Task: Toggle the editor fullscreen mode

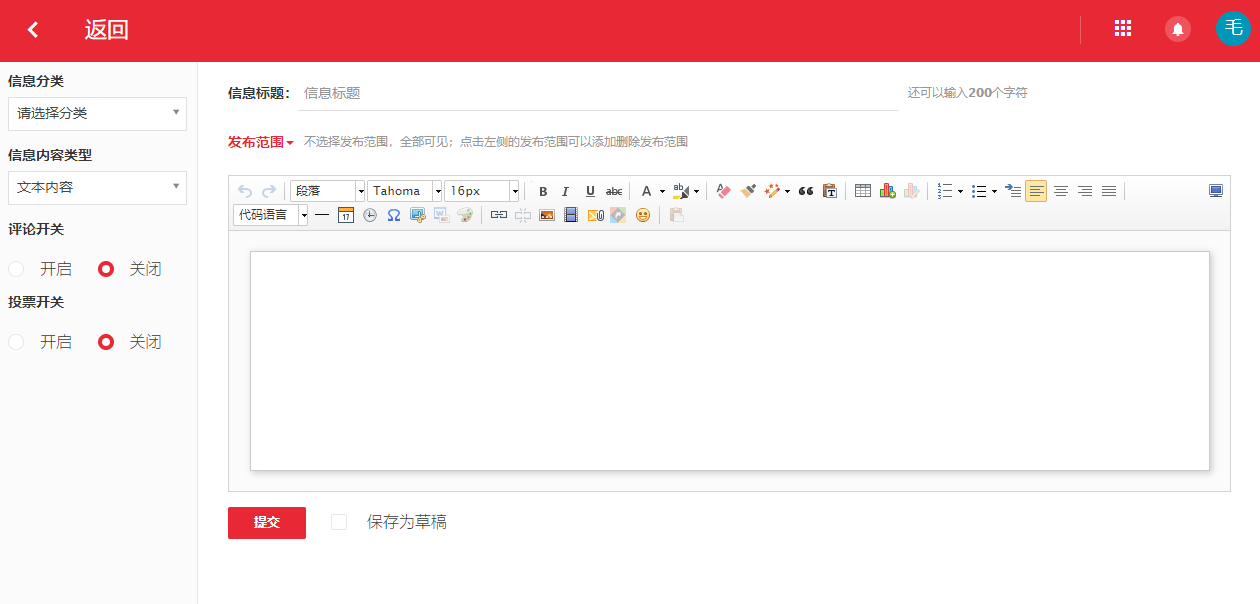Action: click(1213, 189)
